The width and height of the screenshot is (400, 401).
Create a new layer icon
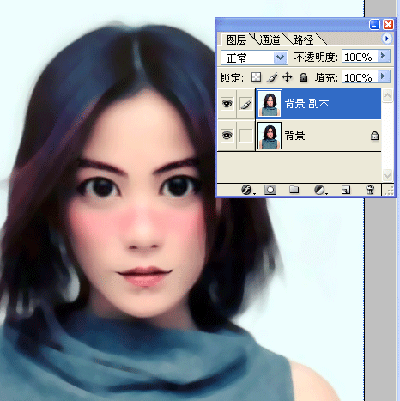click(346, 190)
